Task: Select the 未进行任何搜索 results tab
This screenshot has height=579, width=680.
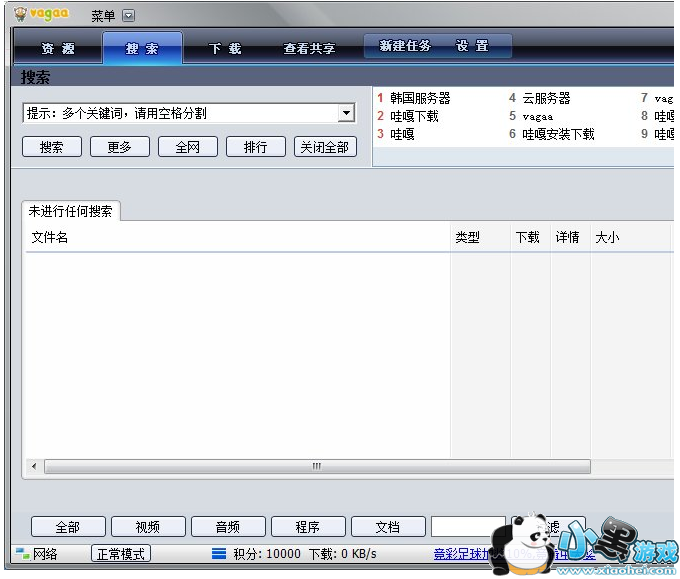Action: click(71, 211)
